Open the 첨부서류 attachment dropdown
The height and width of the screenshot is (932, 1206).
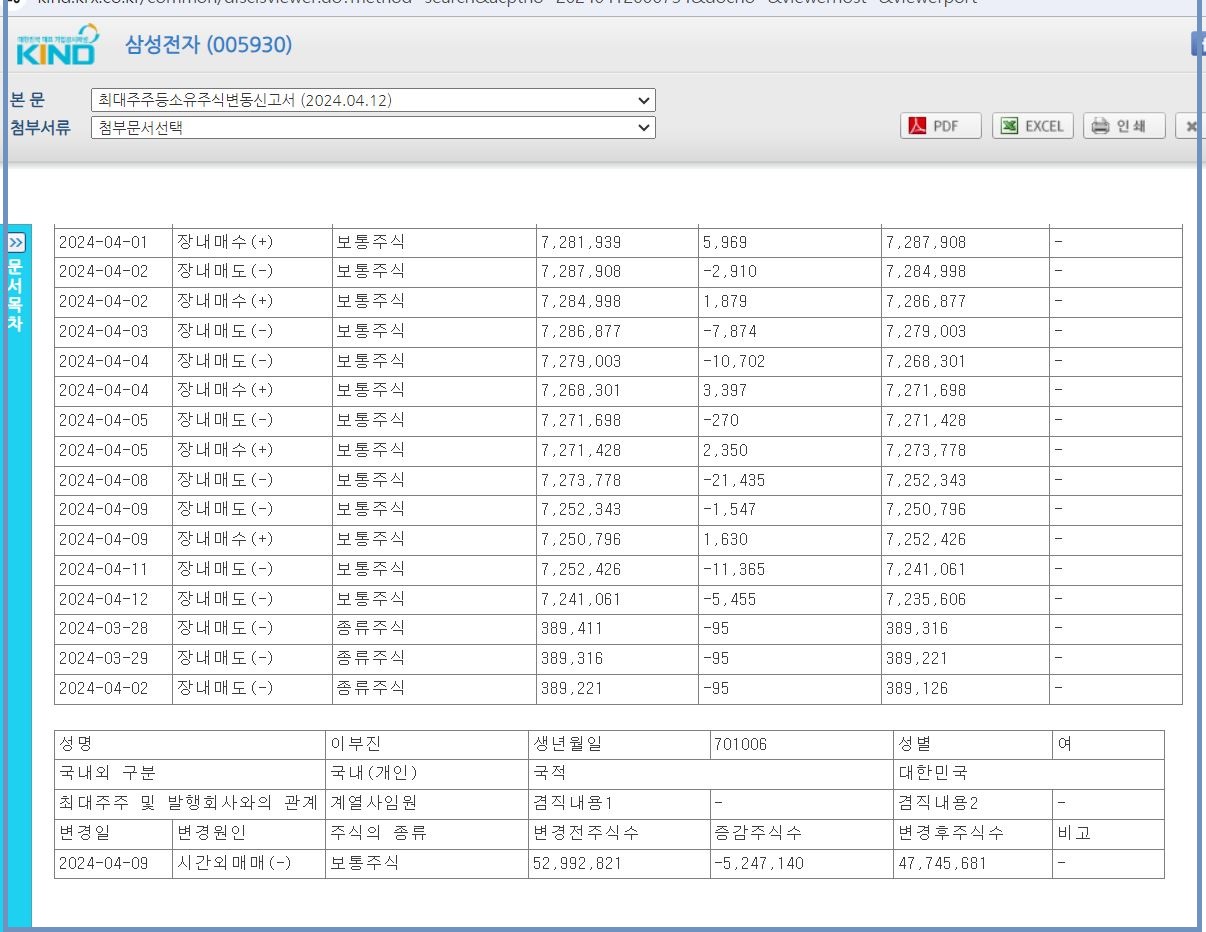pyautogui.click(x=373, y=127)
